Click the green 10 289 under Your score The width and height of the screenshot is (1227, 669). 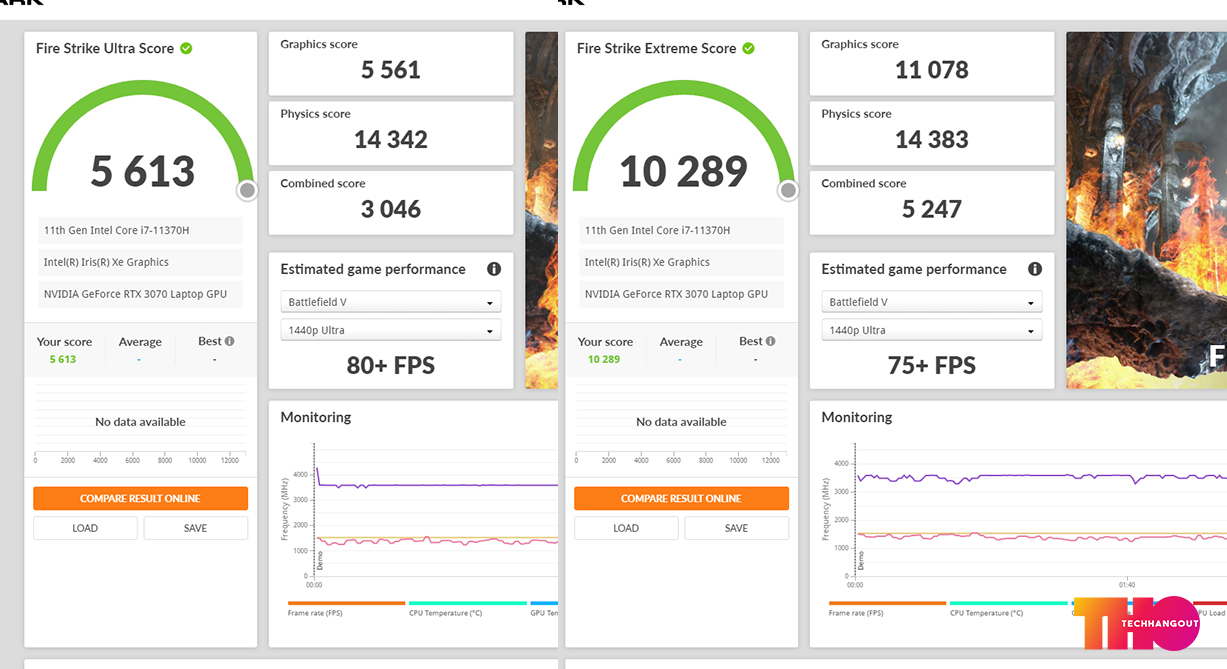pyautogui.click(x=604, y=359)
